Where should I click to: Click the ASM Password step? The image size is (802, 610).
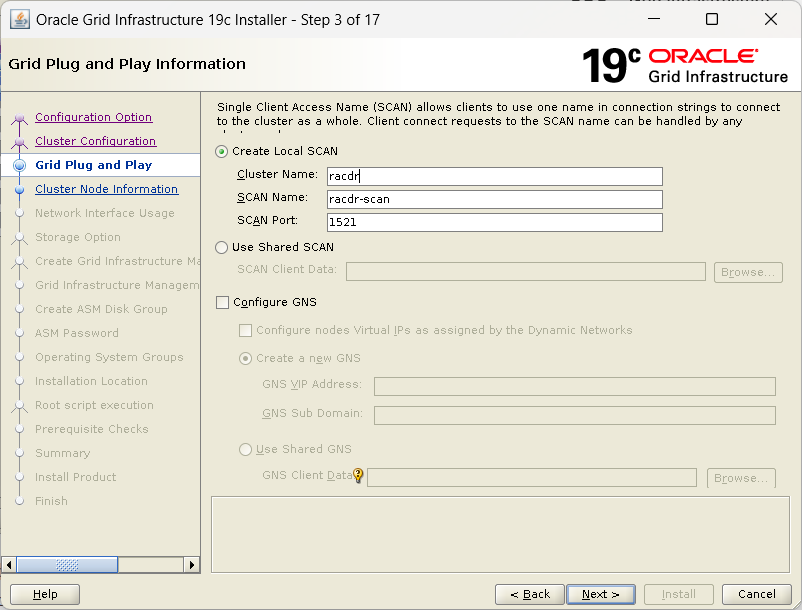click(x=77, y=333)
